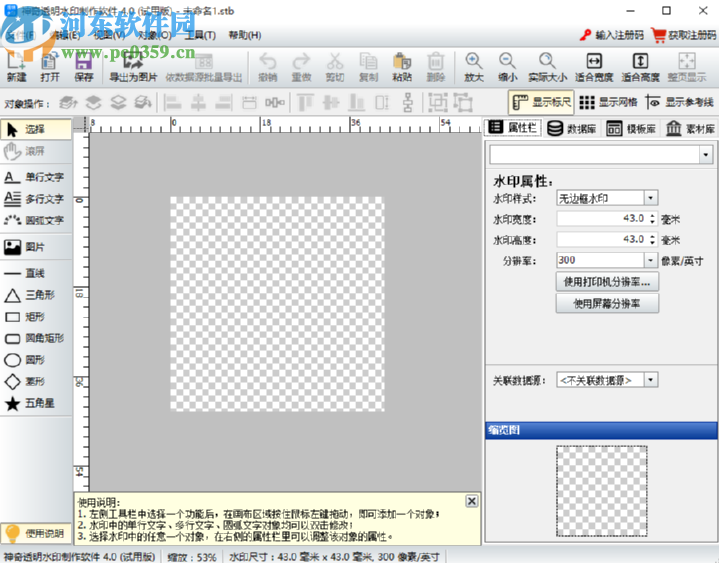Viewport: 719px width, 563px height.
Task: Select the 图片 image tool
Action: click(36, 246)
